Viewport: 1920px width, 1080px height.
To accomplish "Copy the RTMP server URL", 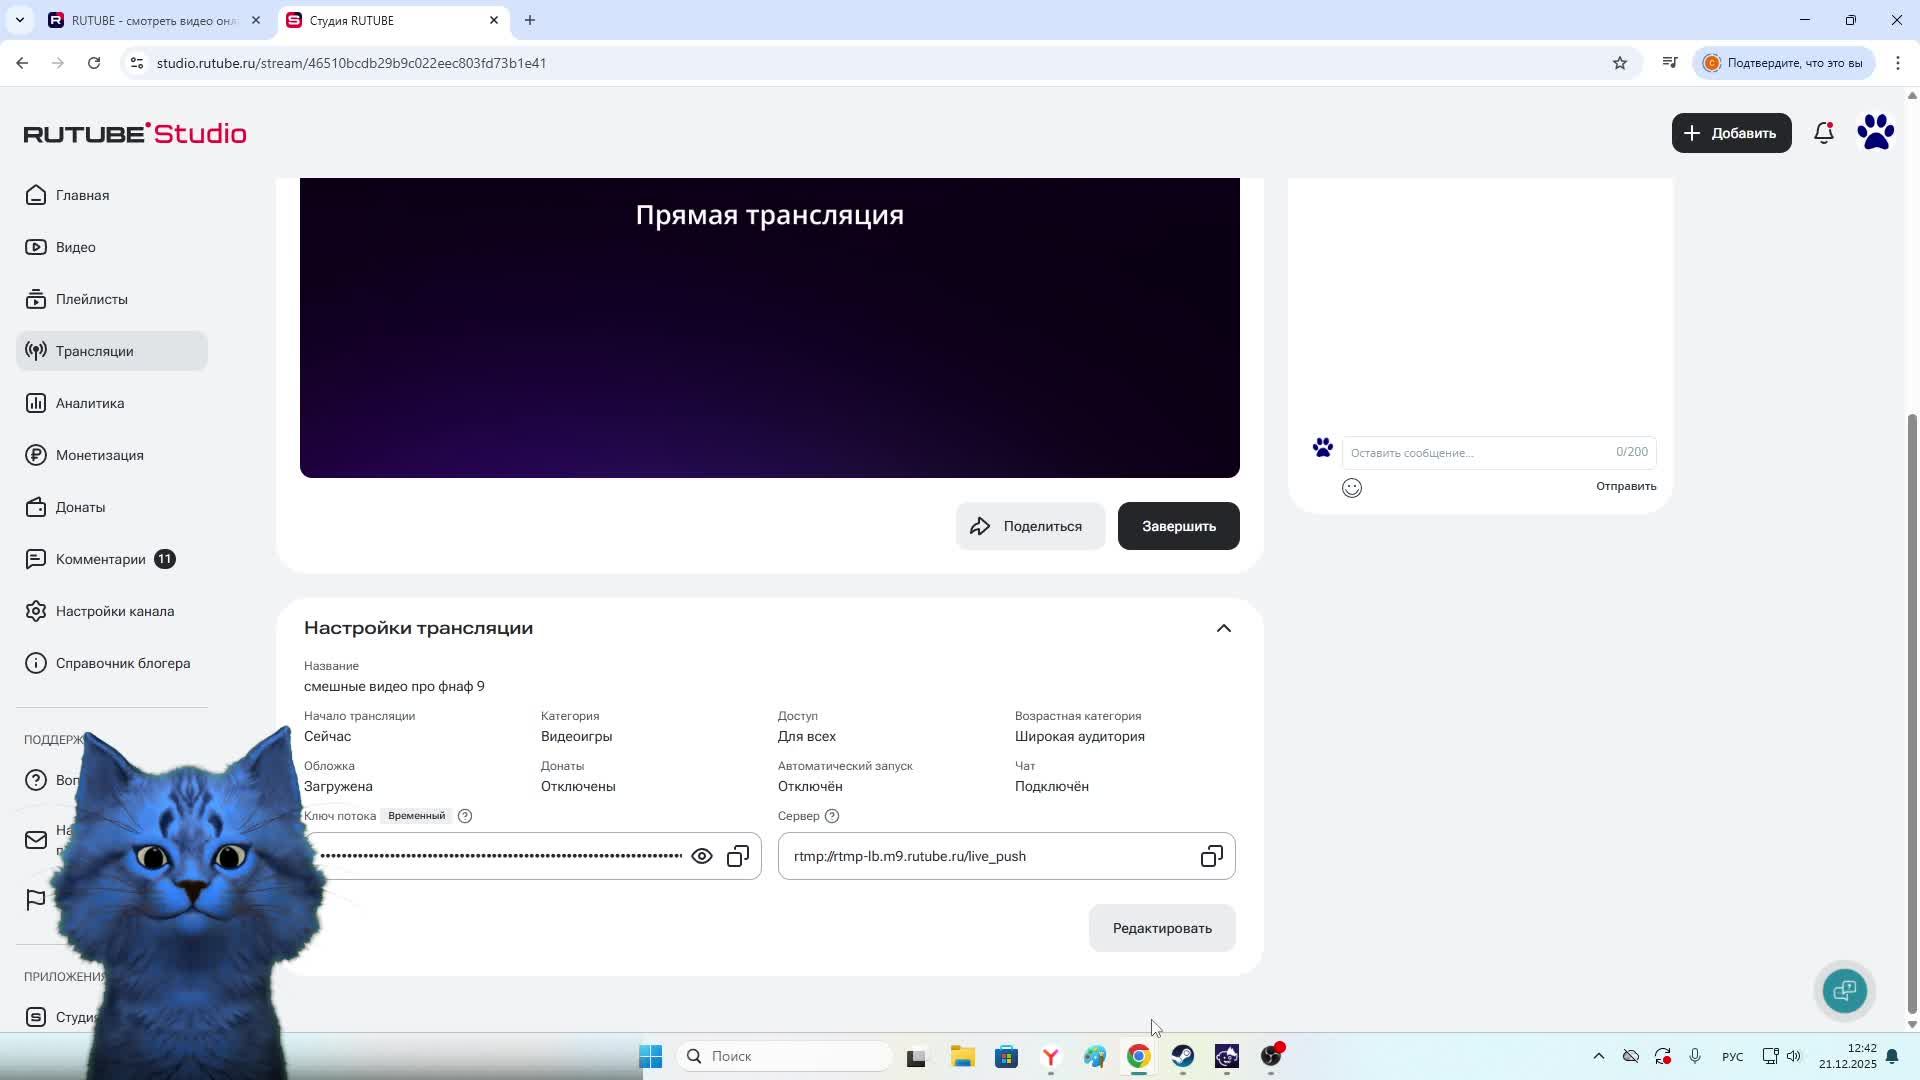I will pos(1211,856).
